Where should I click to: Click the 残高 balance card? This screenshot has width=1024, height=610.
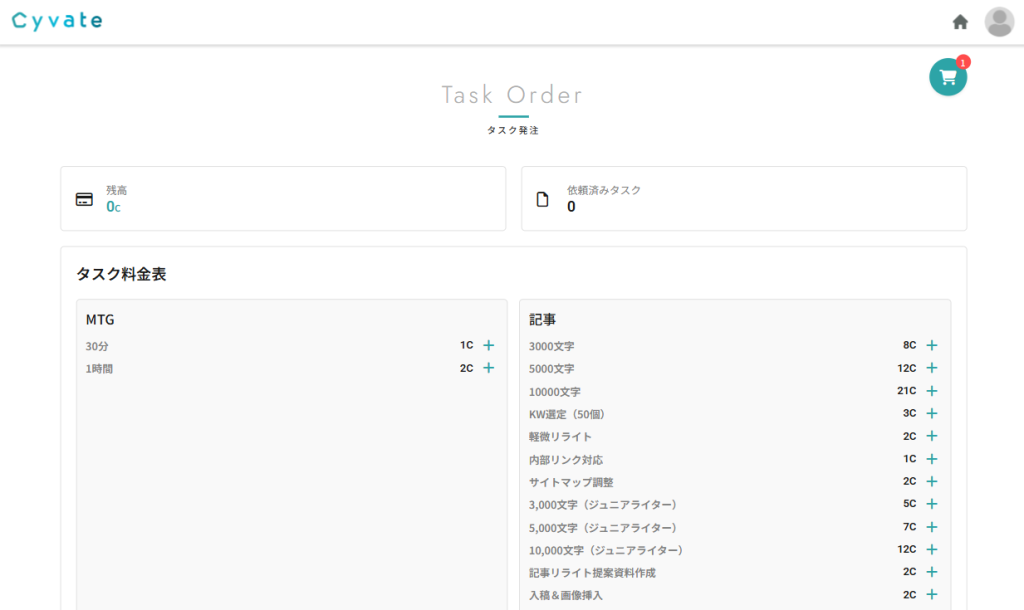[x=283, y=199]
